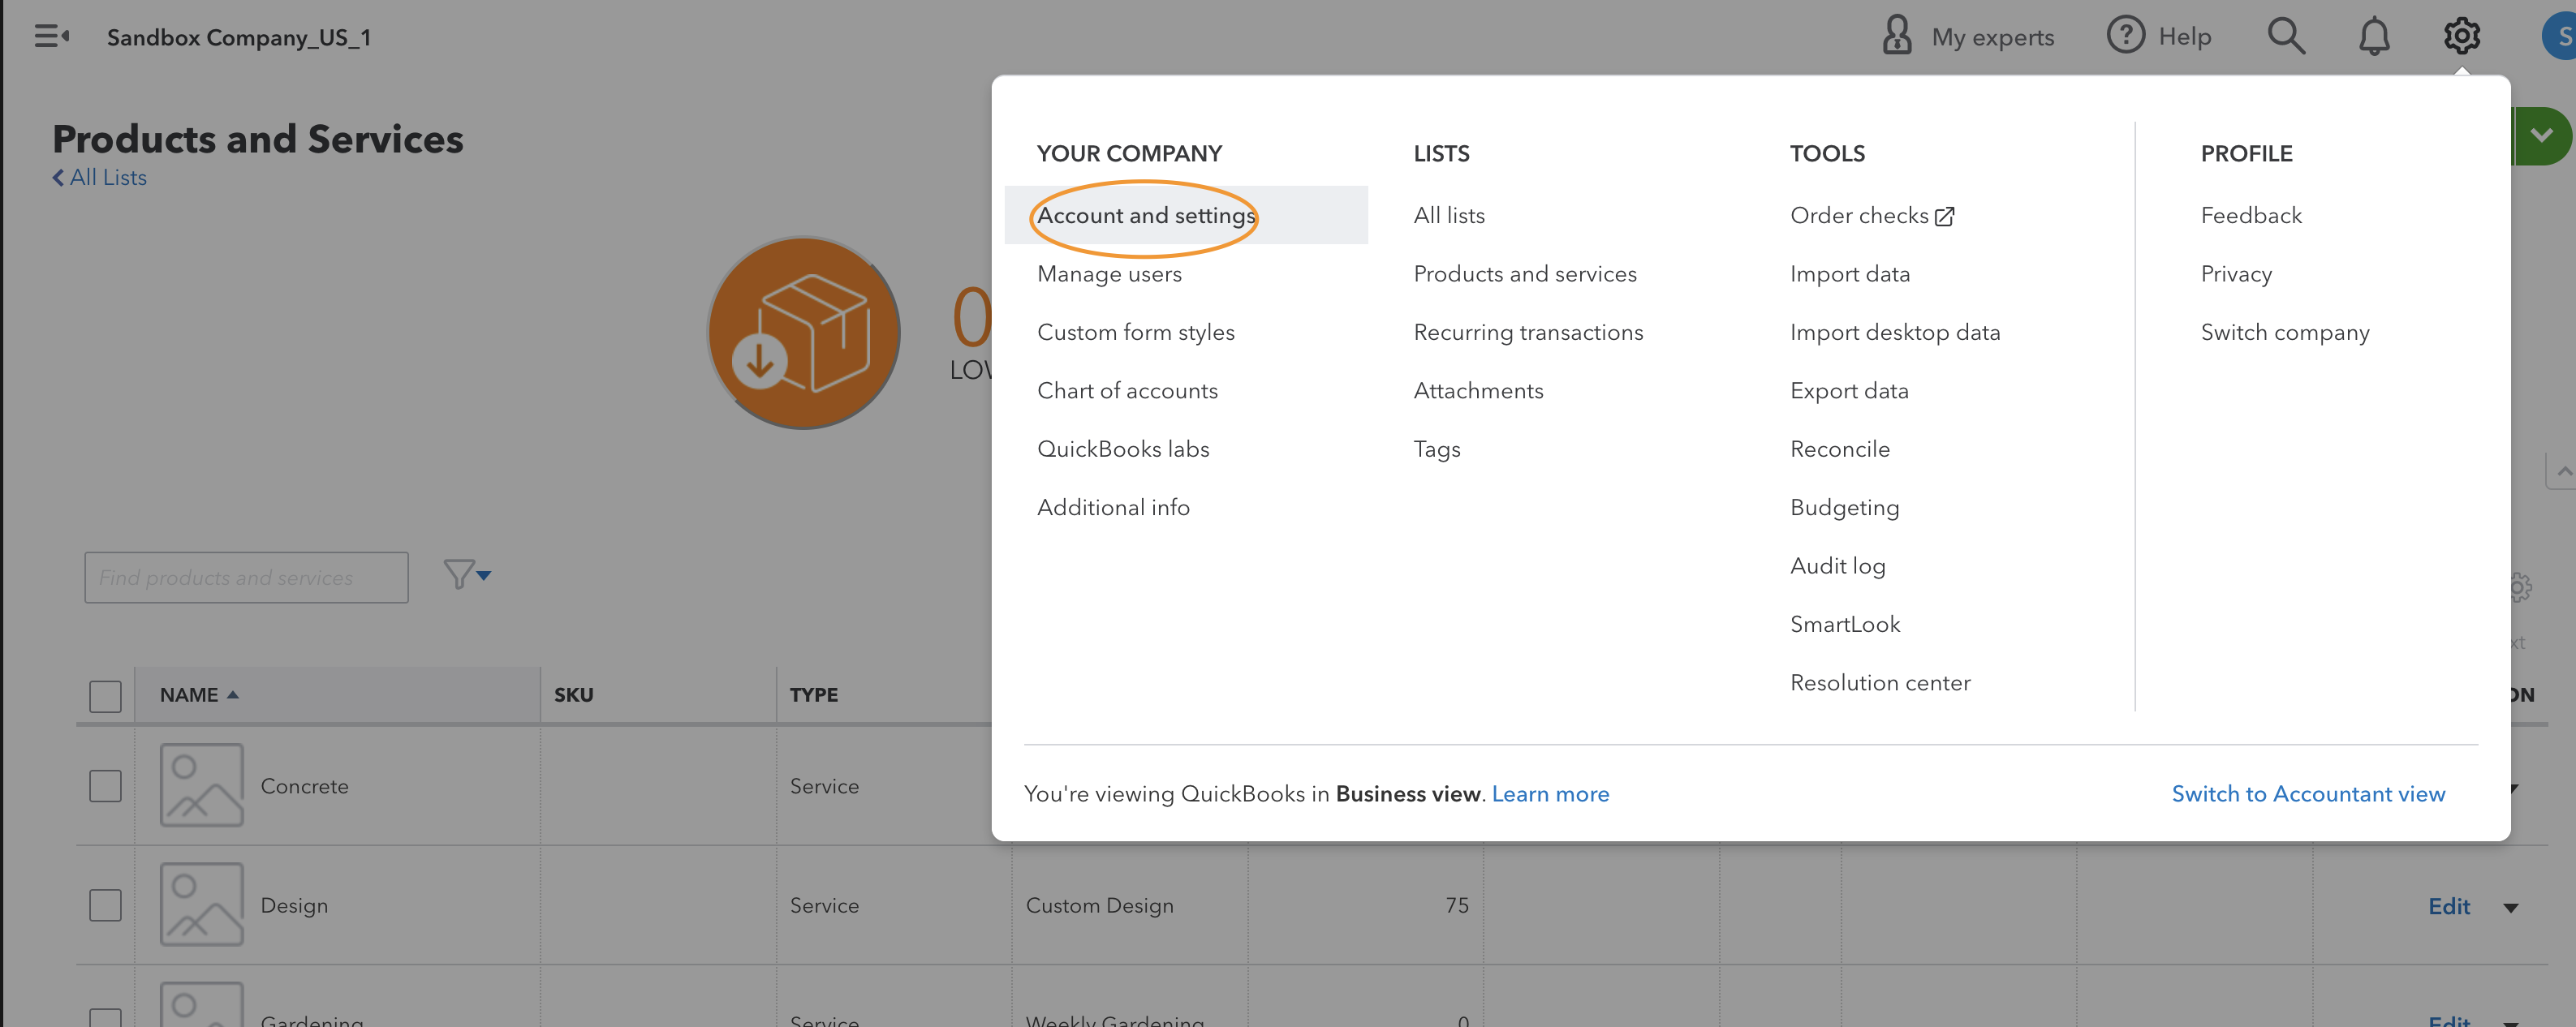The image size is (2576, 1027).
Task: Click the Concrete item image placeholder
Action: [202, 785]
